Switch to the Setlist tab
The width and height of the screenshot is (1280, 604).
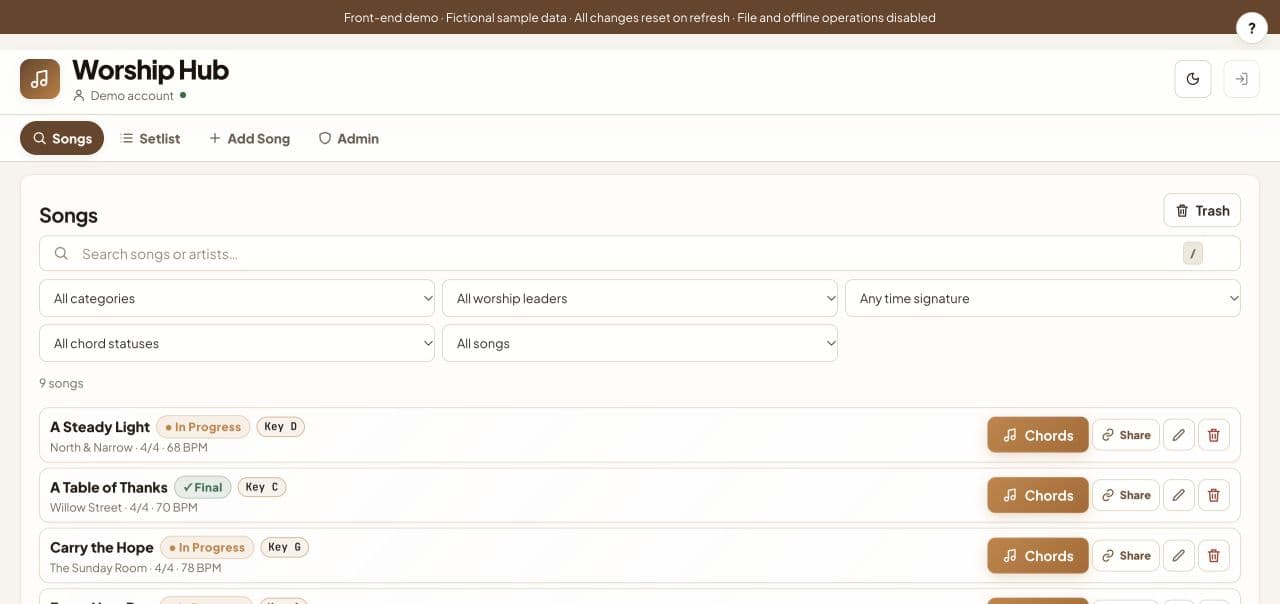(x=150, y=138)
